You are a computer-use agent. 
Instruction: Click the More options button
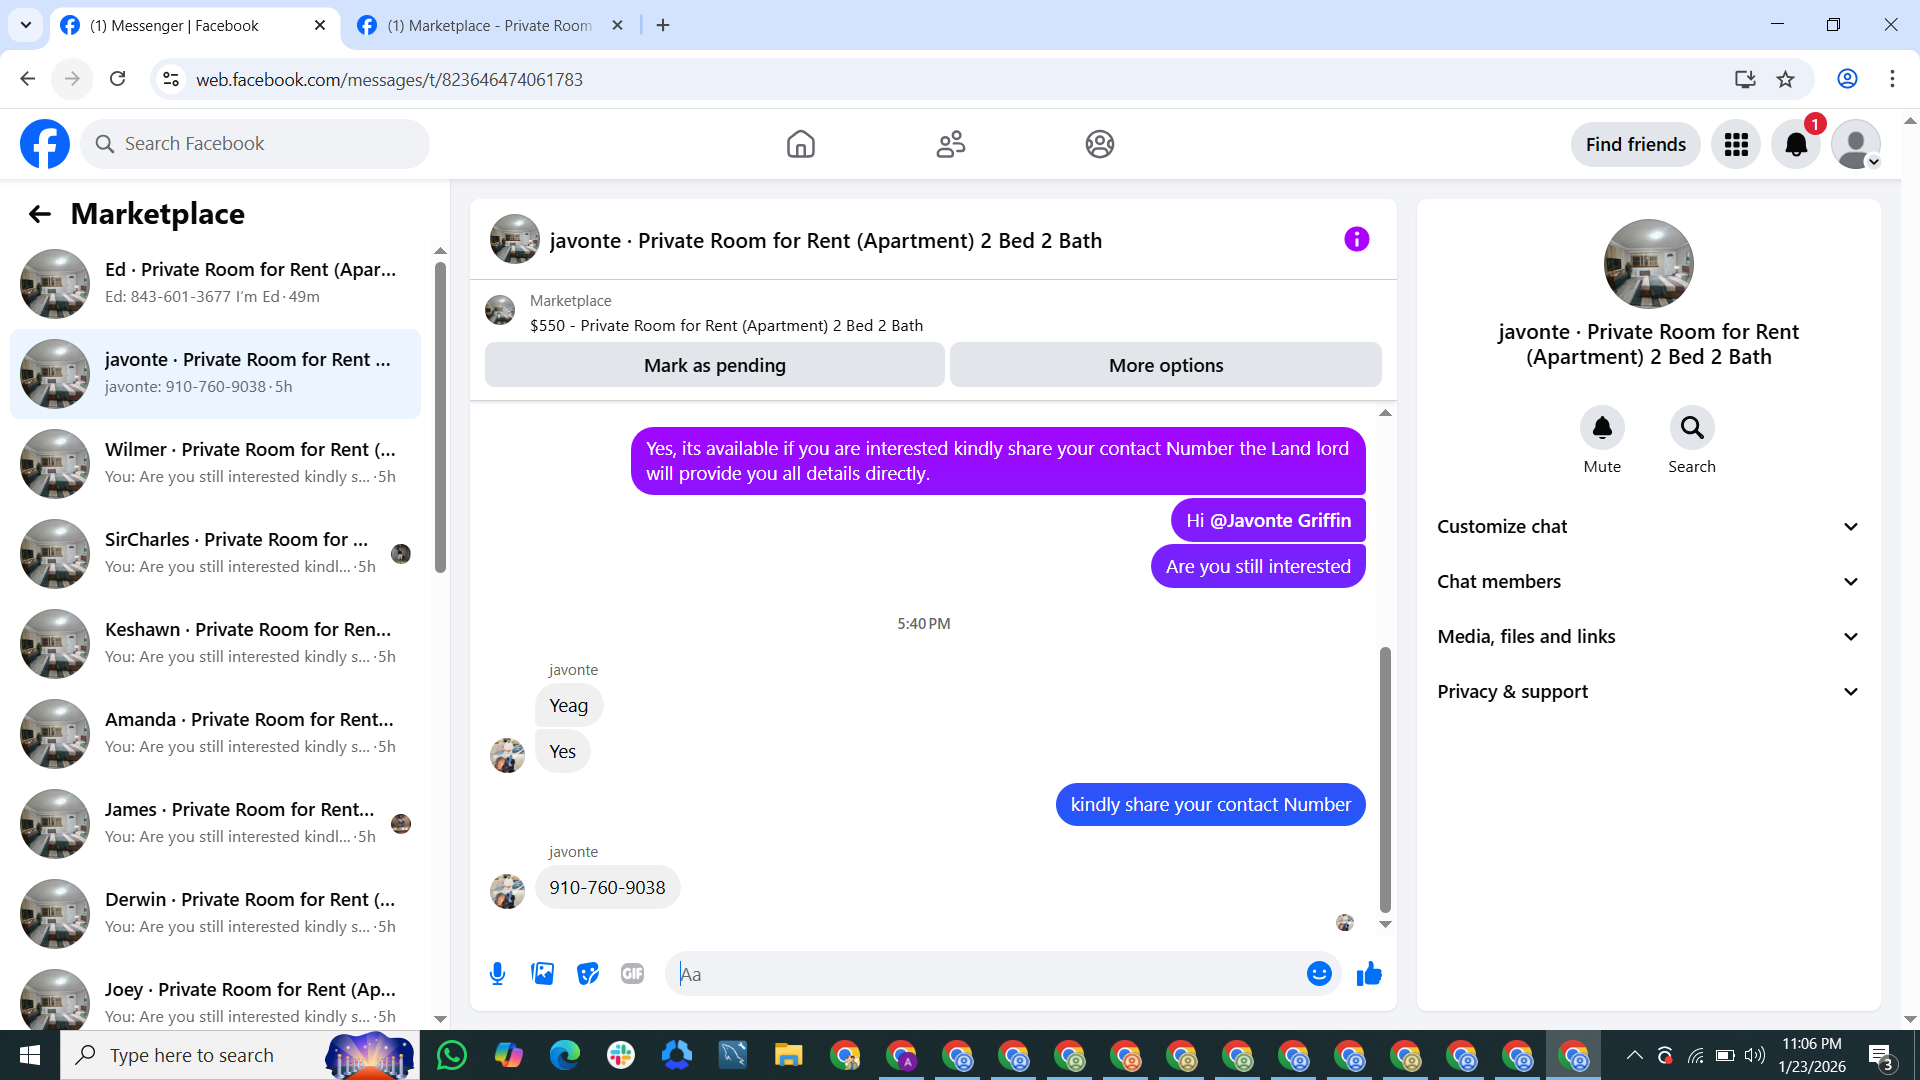pos(1165,366)
